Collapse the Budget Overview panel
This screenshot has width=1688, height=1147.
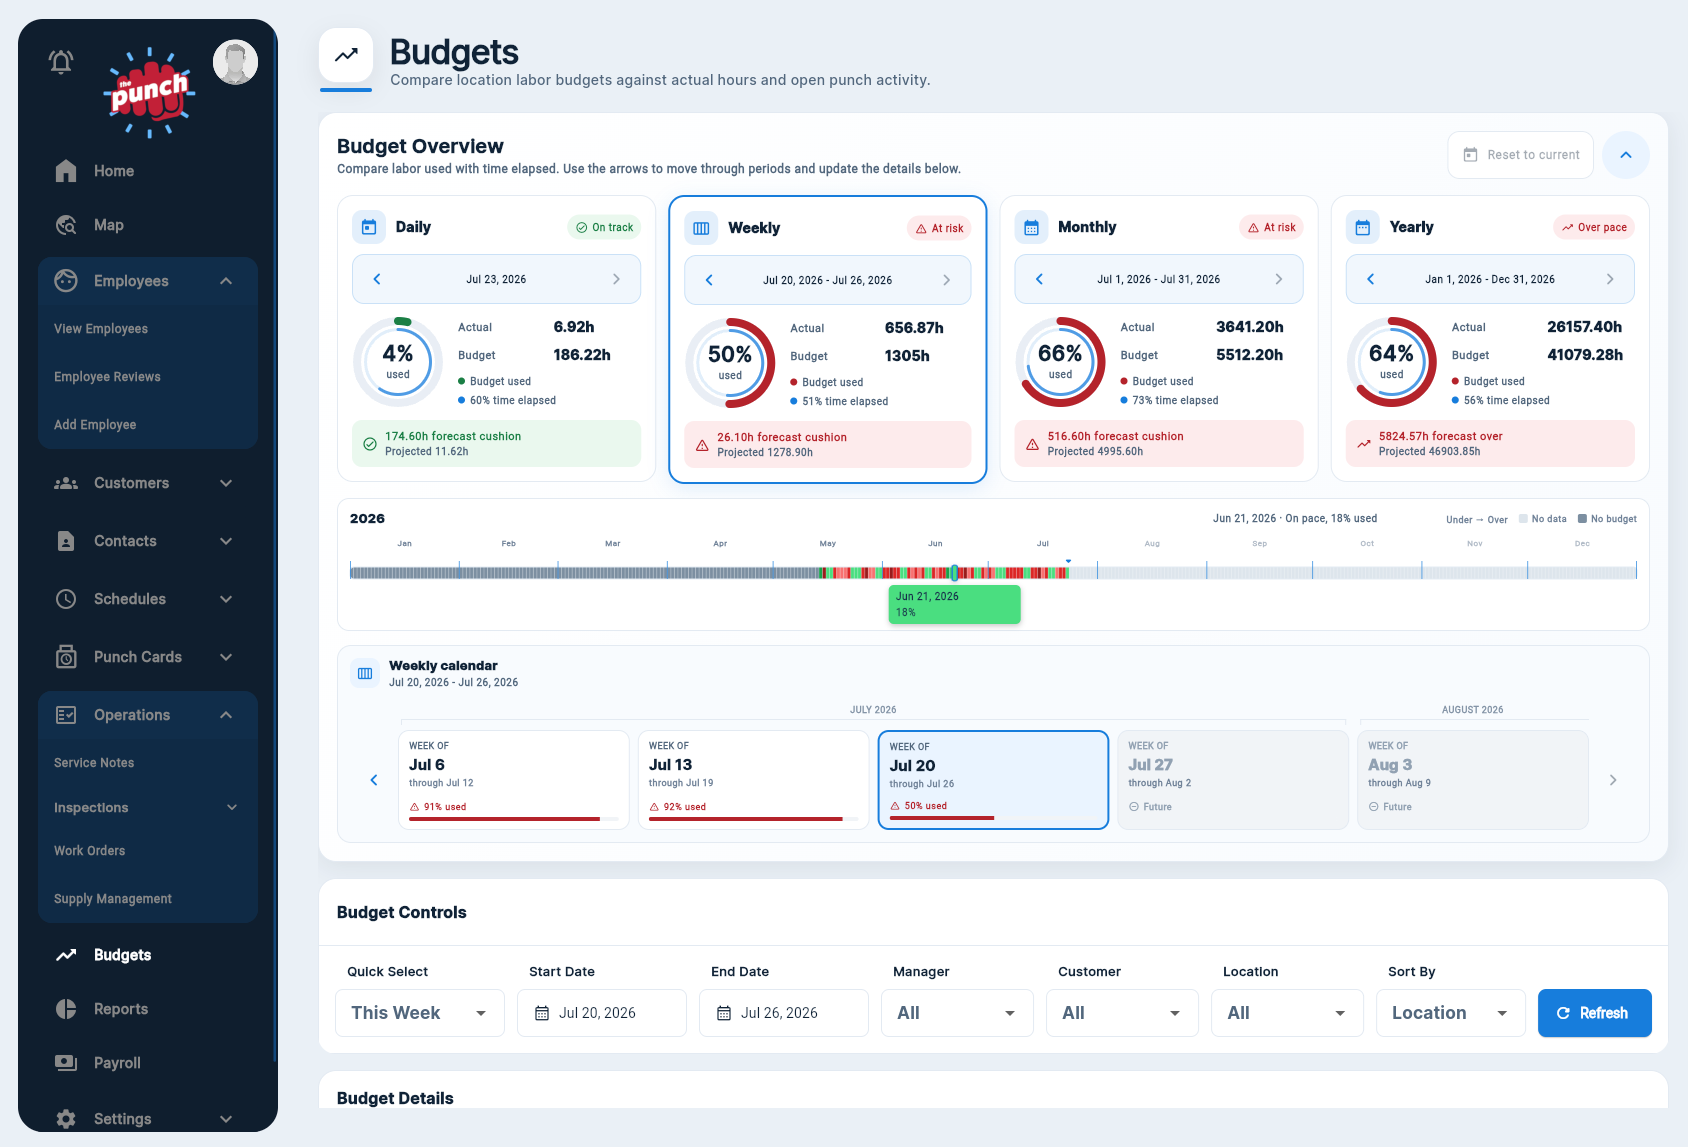pos(1626,155)
